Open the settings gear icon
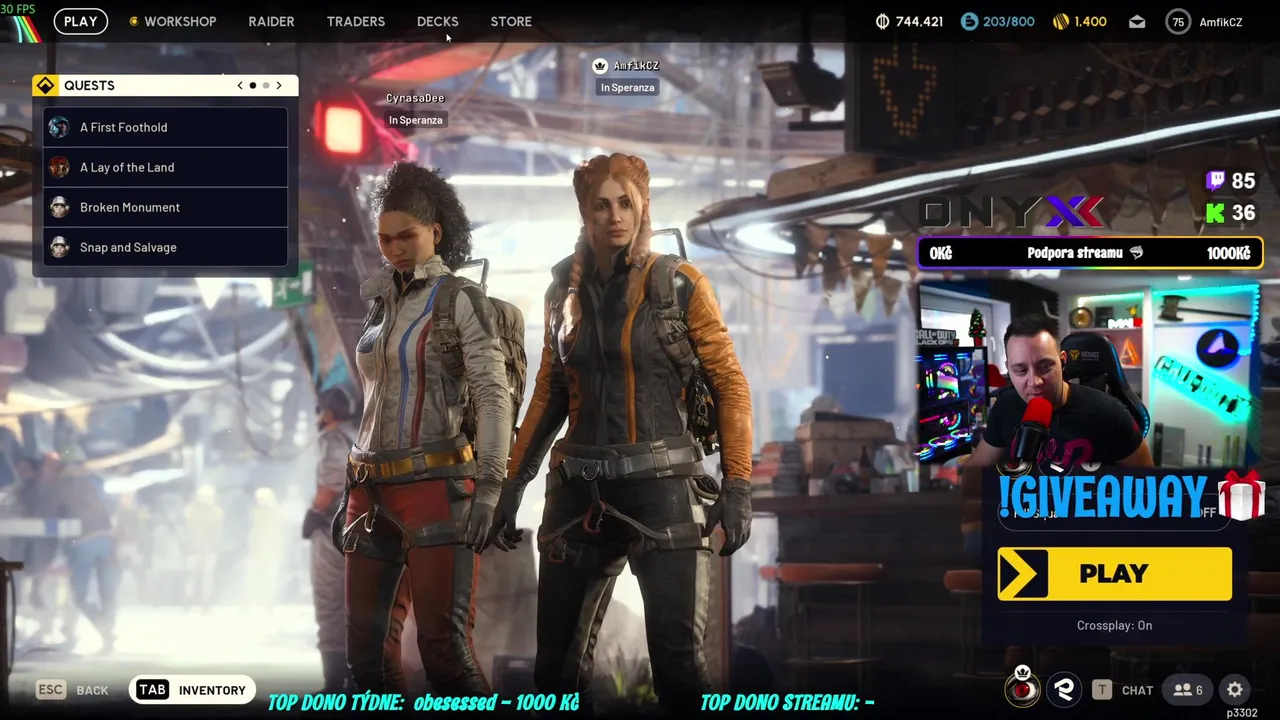Viewport: 1280px width, 720px height. (x=1235, y=690)
